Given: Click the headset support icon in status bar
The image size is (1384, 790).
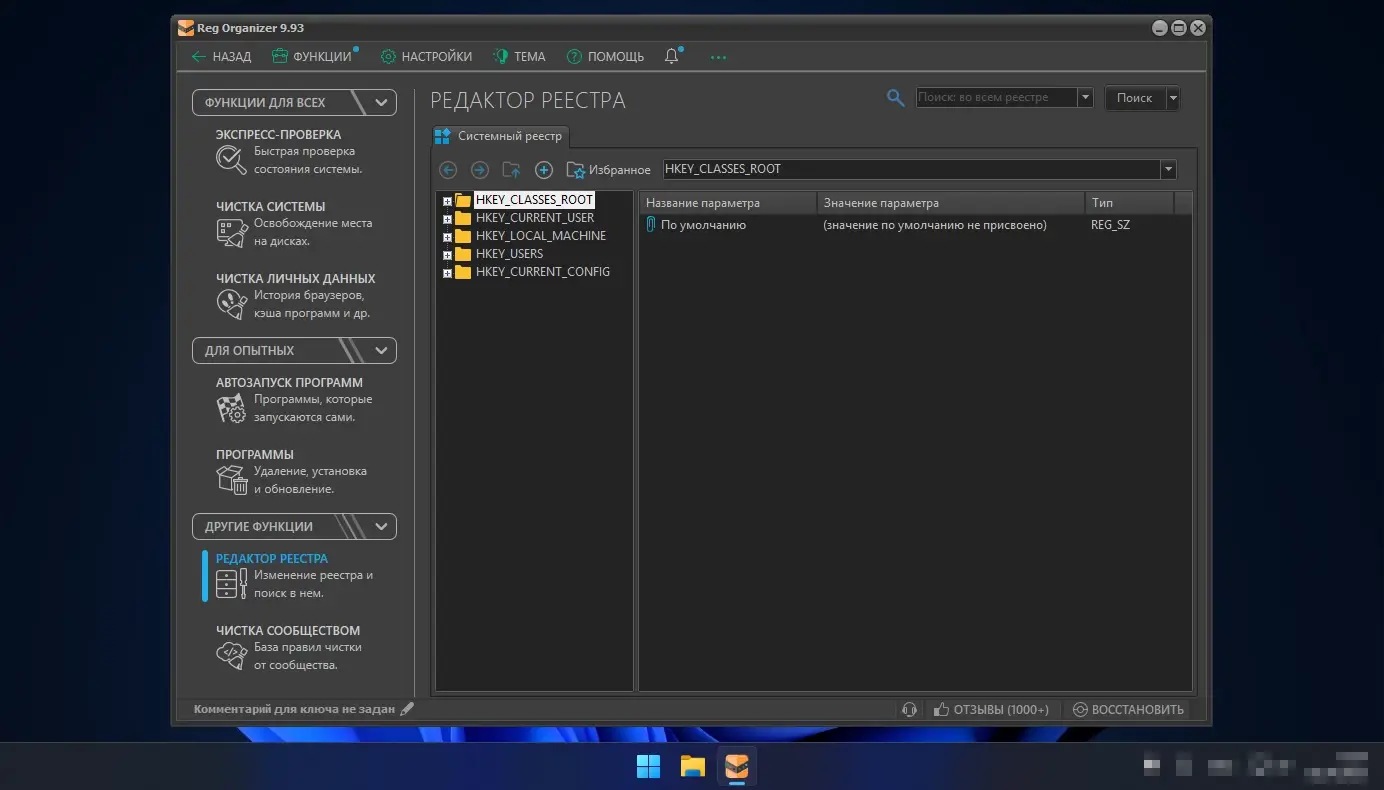Looking at the screenshot, I should 909,709.
